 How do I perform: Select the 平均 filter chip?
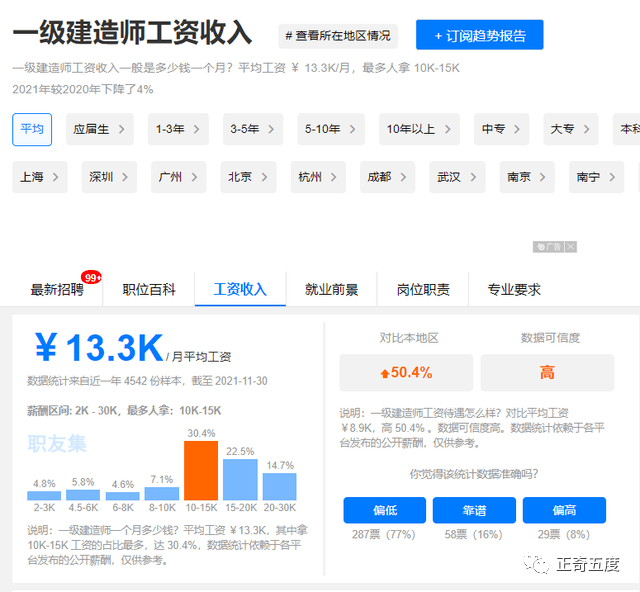pos(32,129)
